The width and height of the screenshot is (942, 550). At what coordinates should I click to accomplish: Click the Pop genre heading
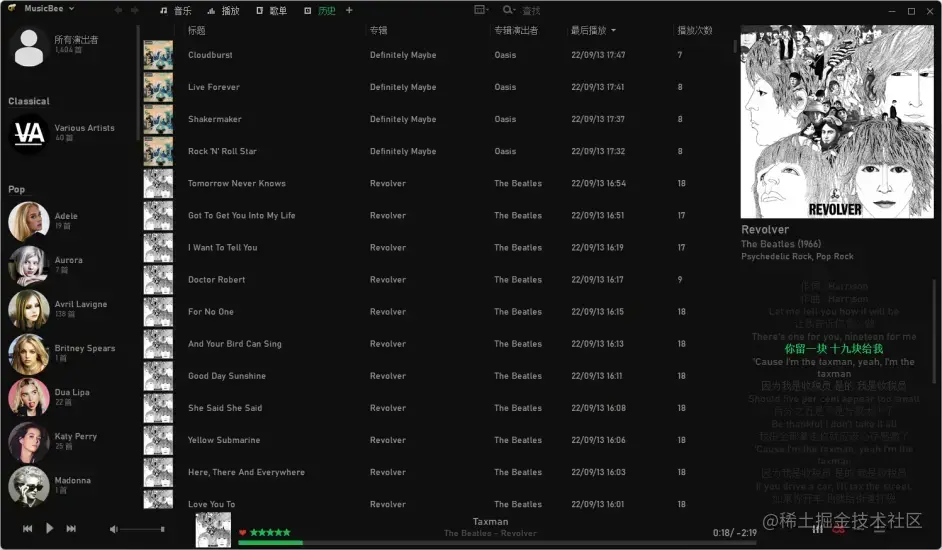coord(17,189)
